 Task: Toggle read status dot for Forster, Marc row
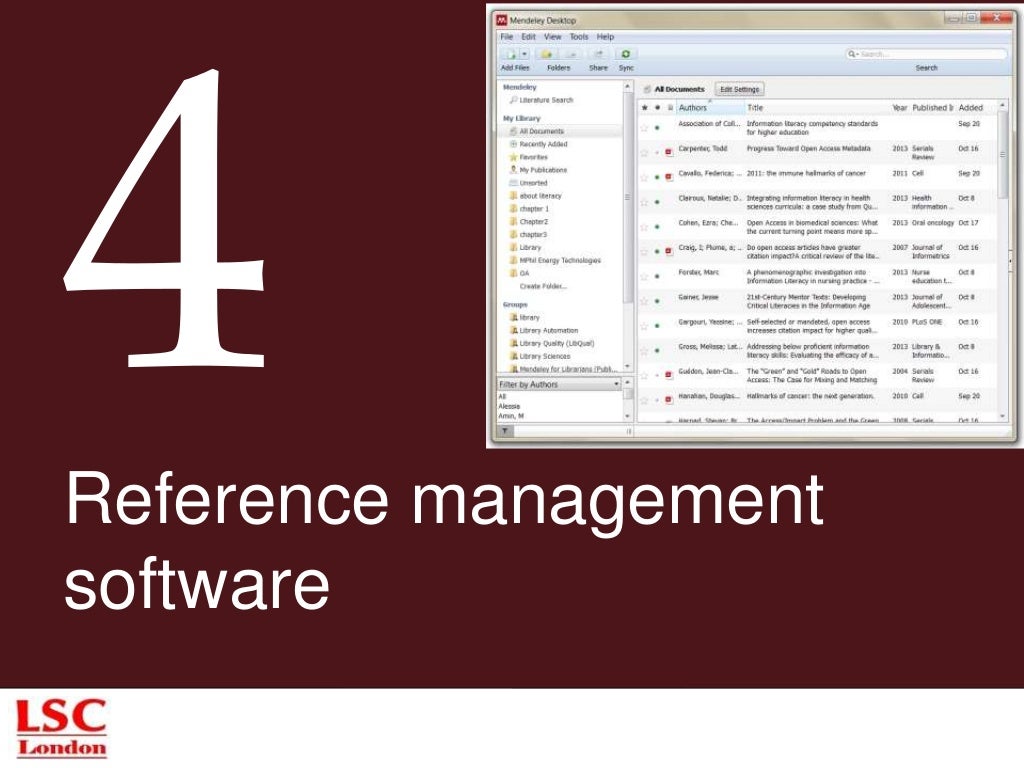(x=657, y=277)
